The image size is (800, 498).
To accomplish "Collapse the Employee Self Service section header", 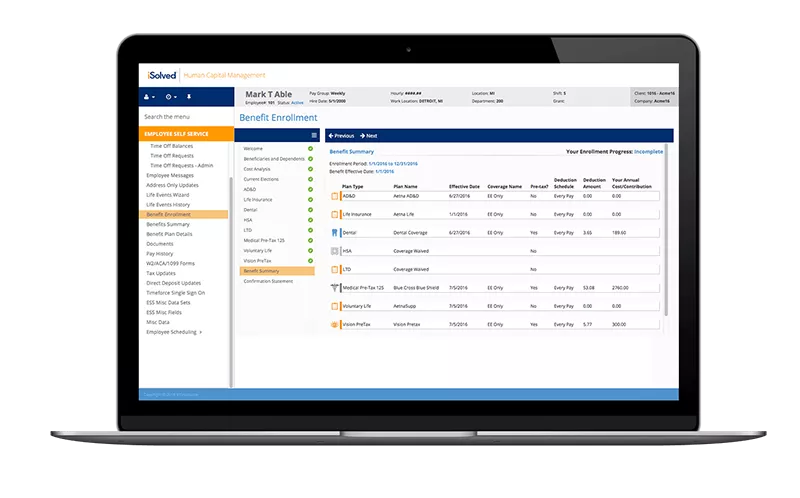I will click(x=186, y=134).
